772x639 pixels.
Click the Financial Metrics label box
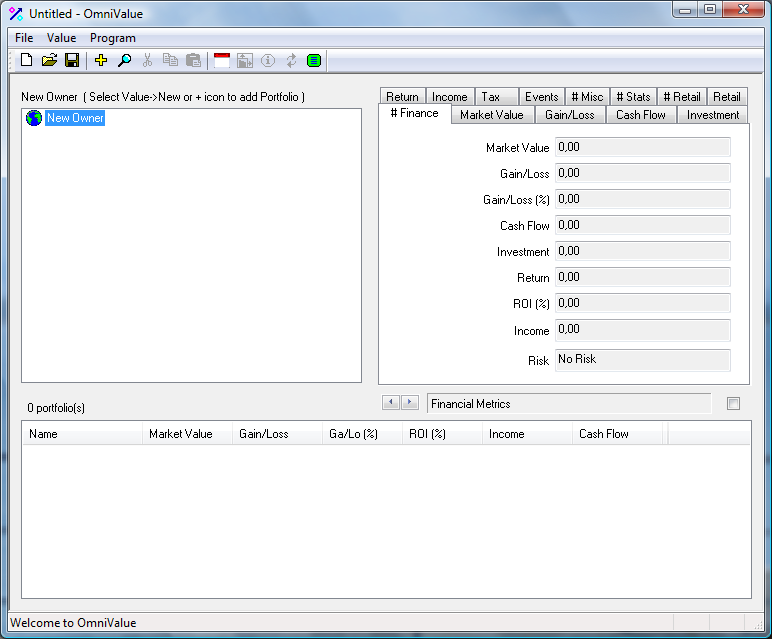569,404
